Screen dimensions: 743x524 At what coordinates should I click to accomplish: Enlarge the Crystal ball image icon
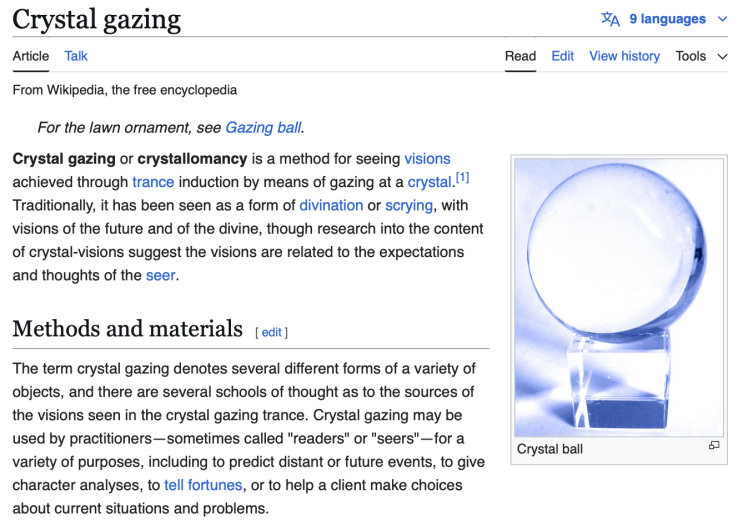click(x=714, y=445)
